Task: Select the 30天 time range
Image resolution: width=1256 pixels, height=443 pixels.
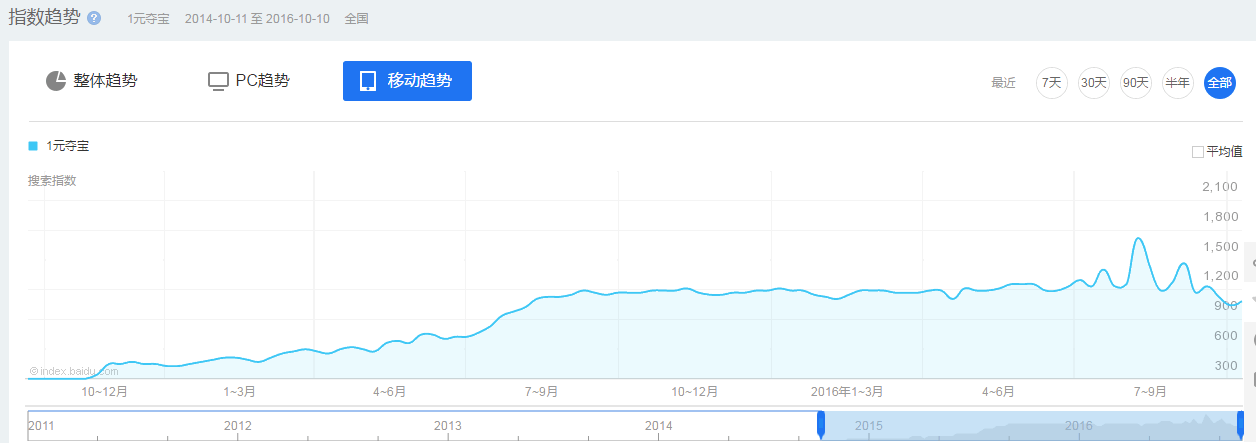Action: 1094,83
